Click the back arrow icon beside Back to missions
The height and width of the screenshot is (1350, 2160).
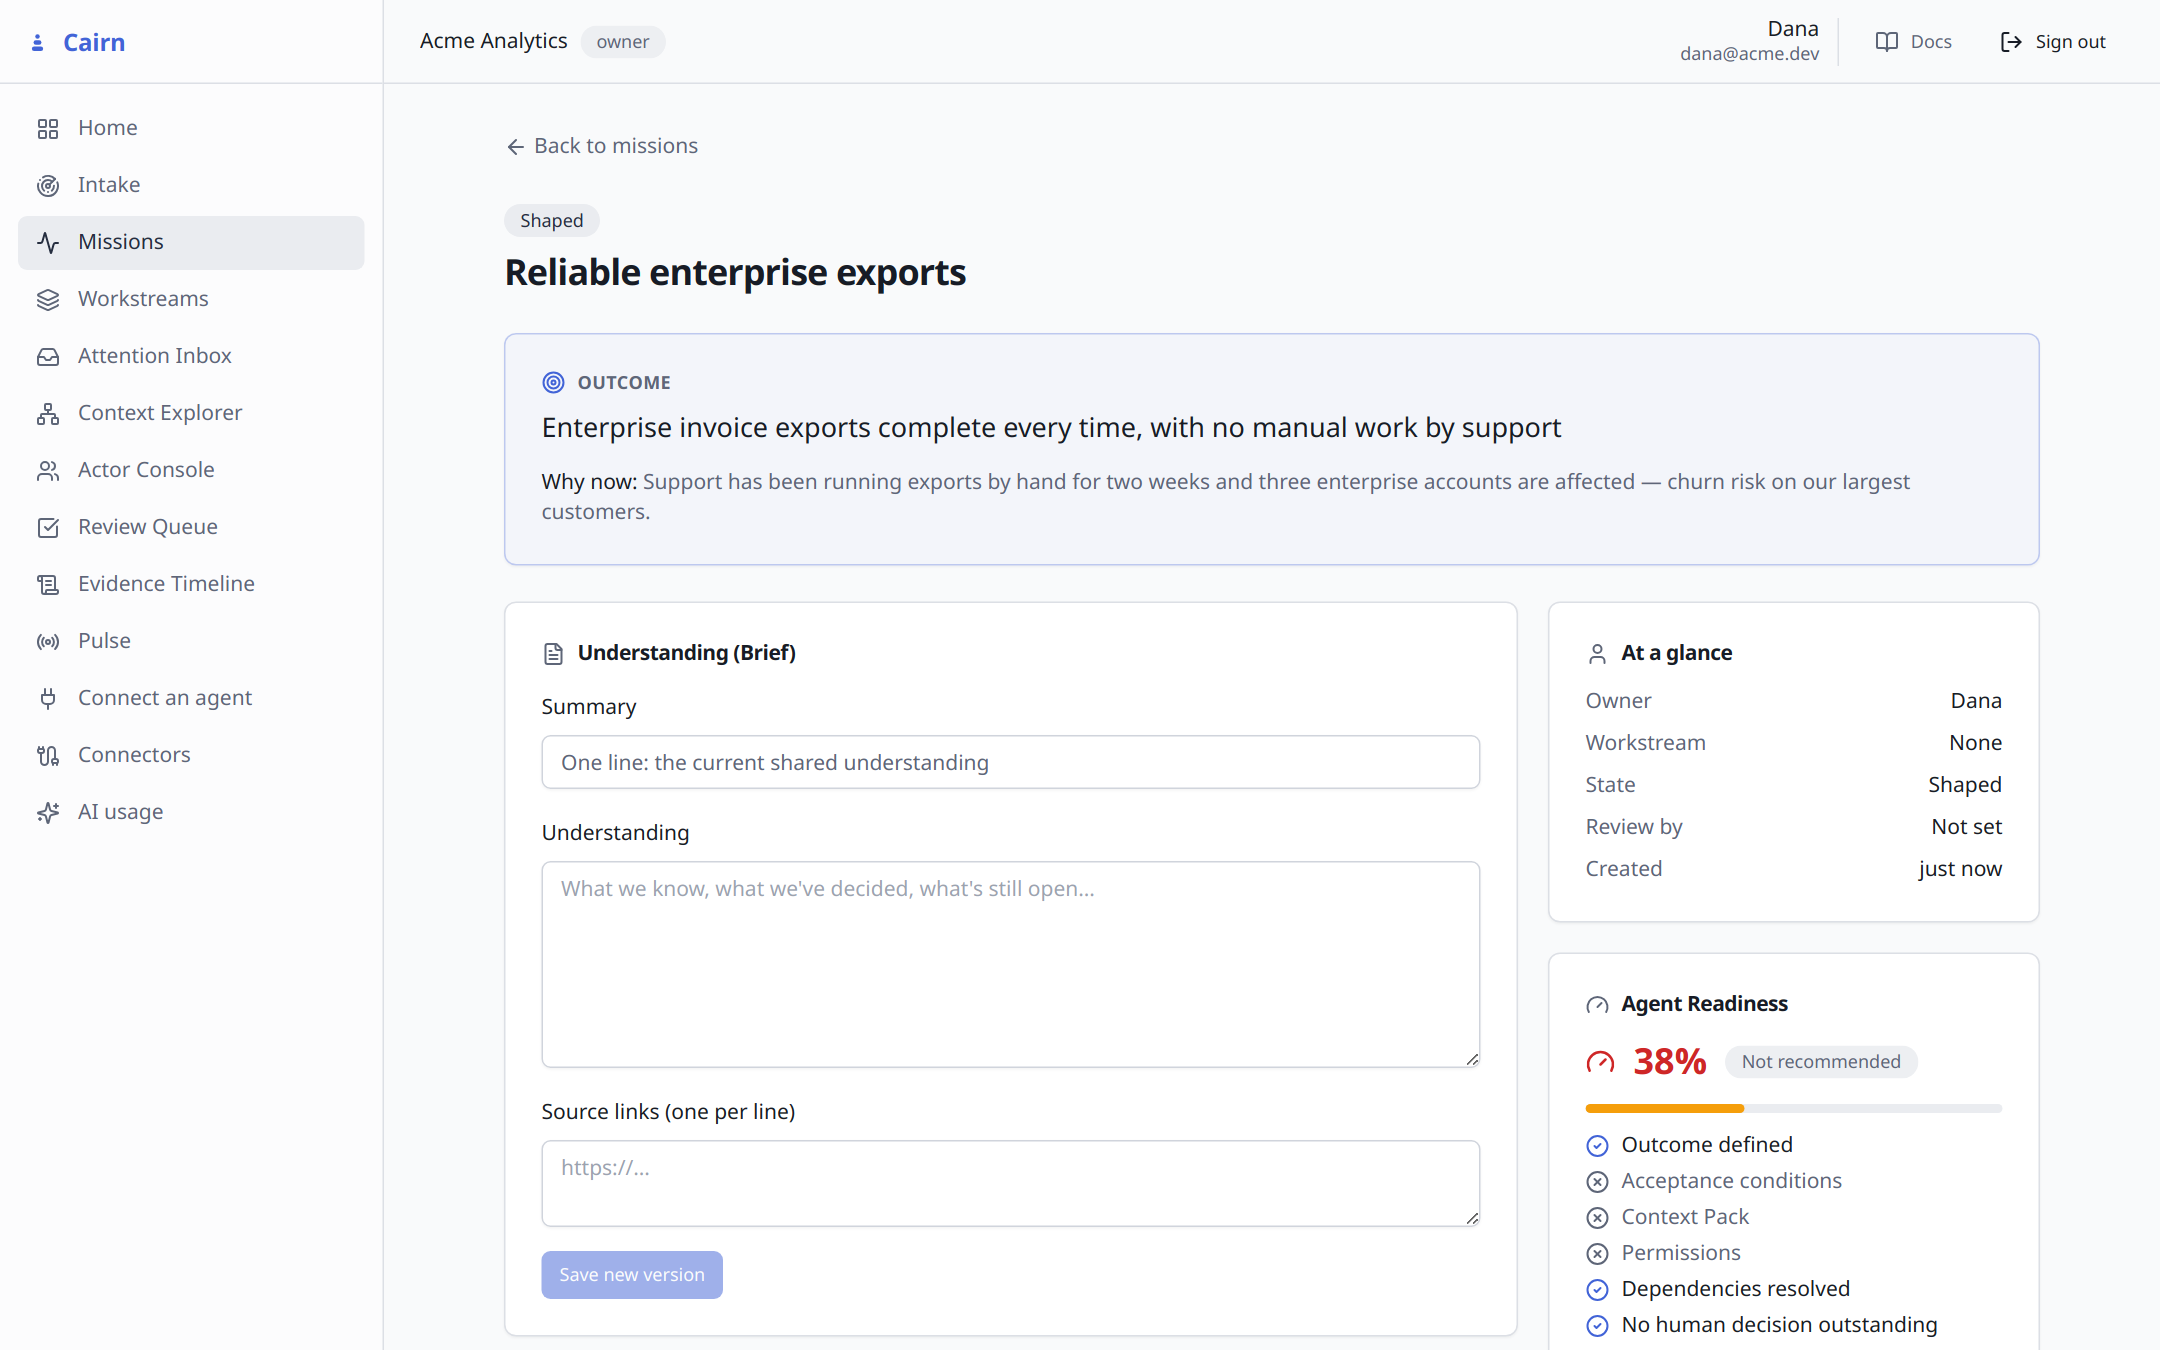(x=516, y=147)
